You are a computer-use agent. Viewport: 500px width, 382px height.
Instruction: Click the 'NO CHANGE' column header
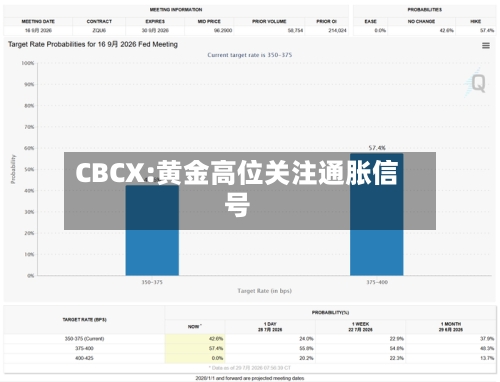click(x=421, y=21)
